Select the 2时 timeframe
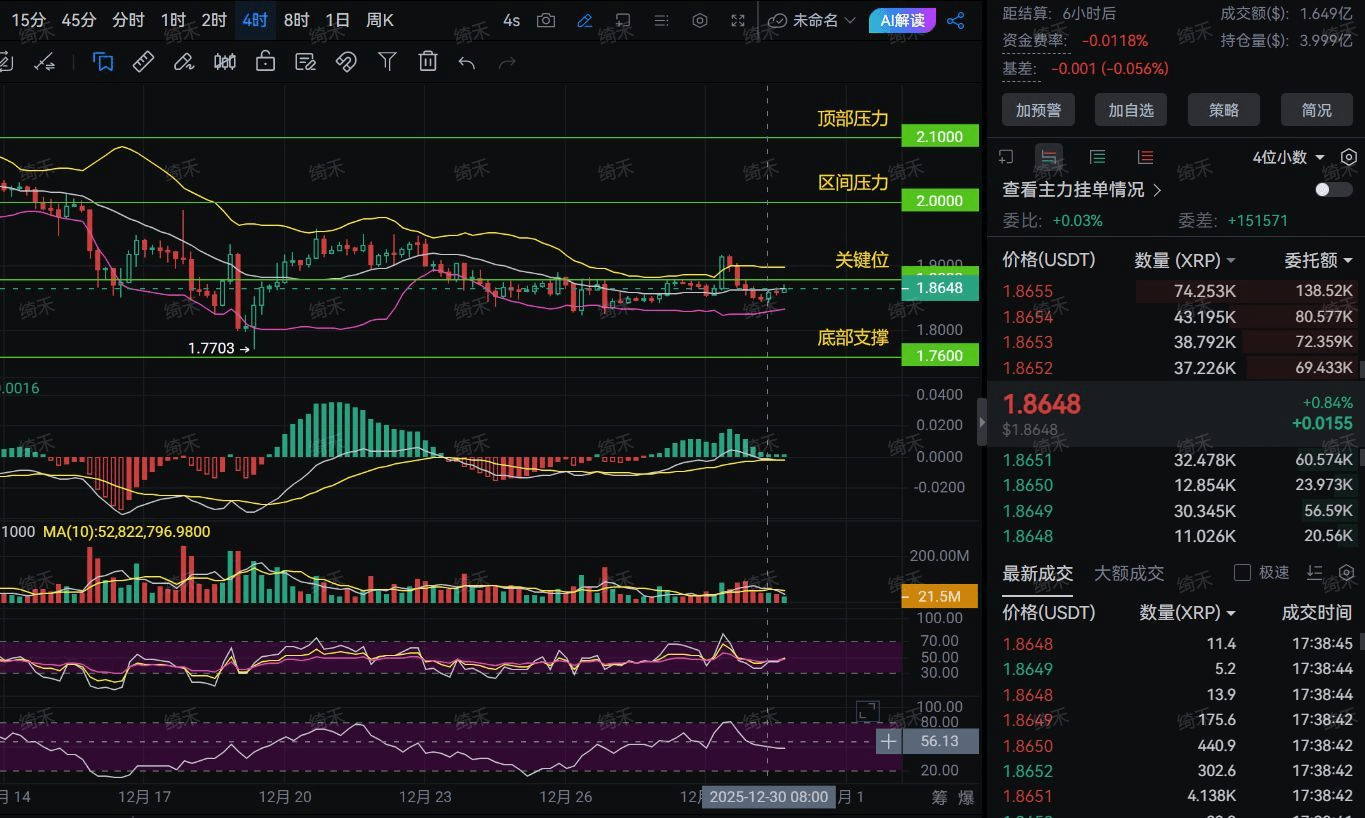 pos(214,20)
